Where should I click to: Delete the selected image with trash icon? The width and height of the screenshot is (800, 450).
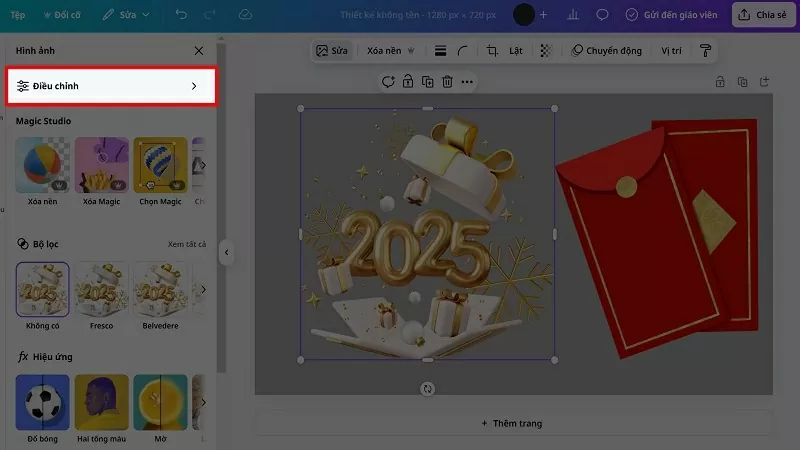(x=447, y=82)
